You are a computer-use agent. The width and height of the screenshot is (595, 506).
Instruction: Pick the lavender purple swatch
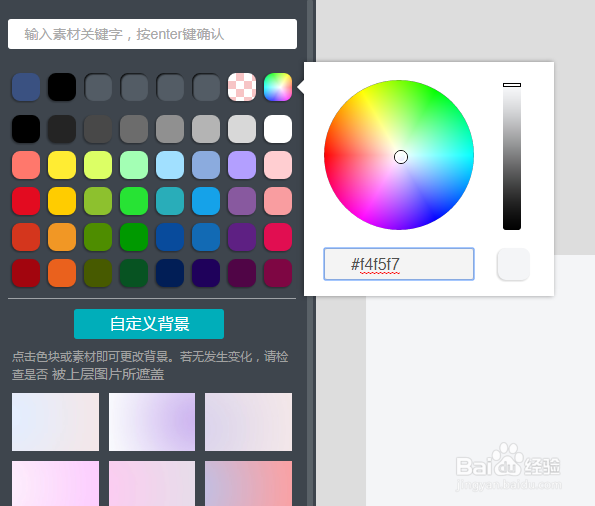coord(242,165)
